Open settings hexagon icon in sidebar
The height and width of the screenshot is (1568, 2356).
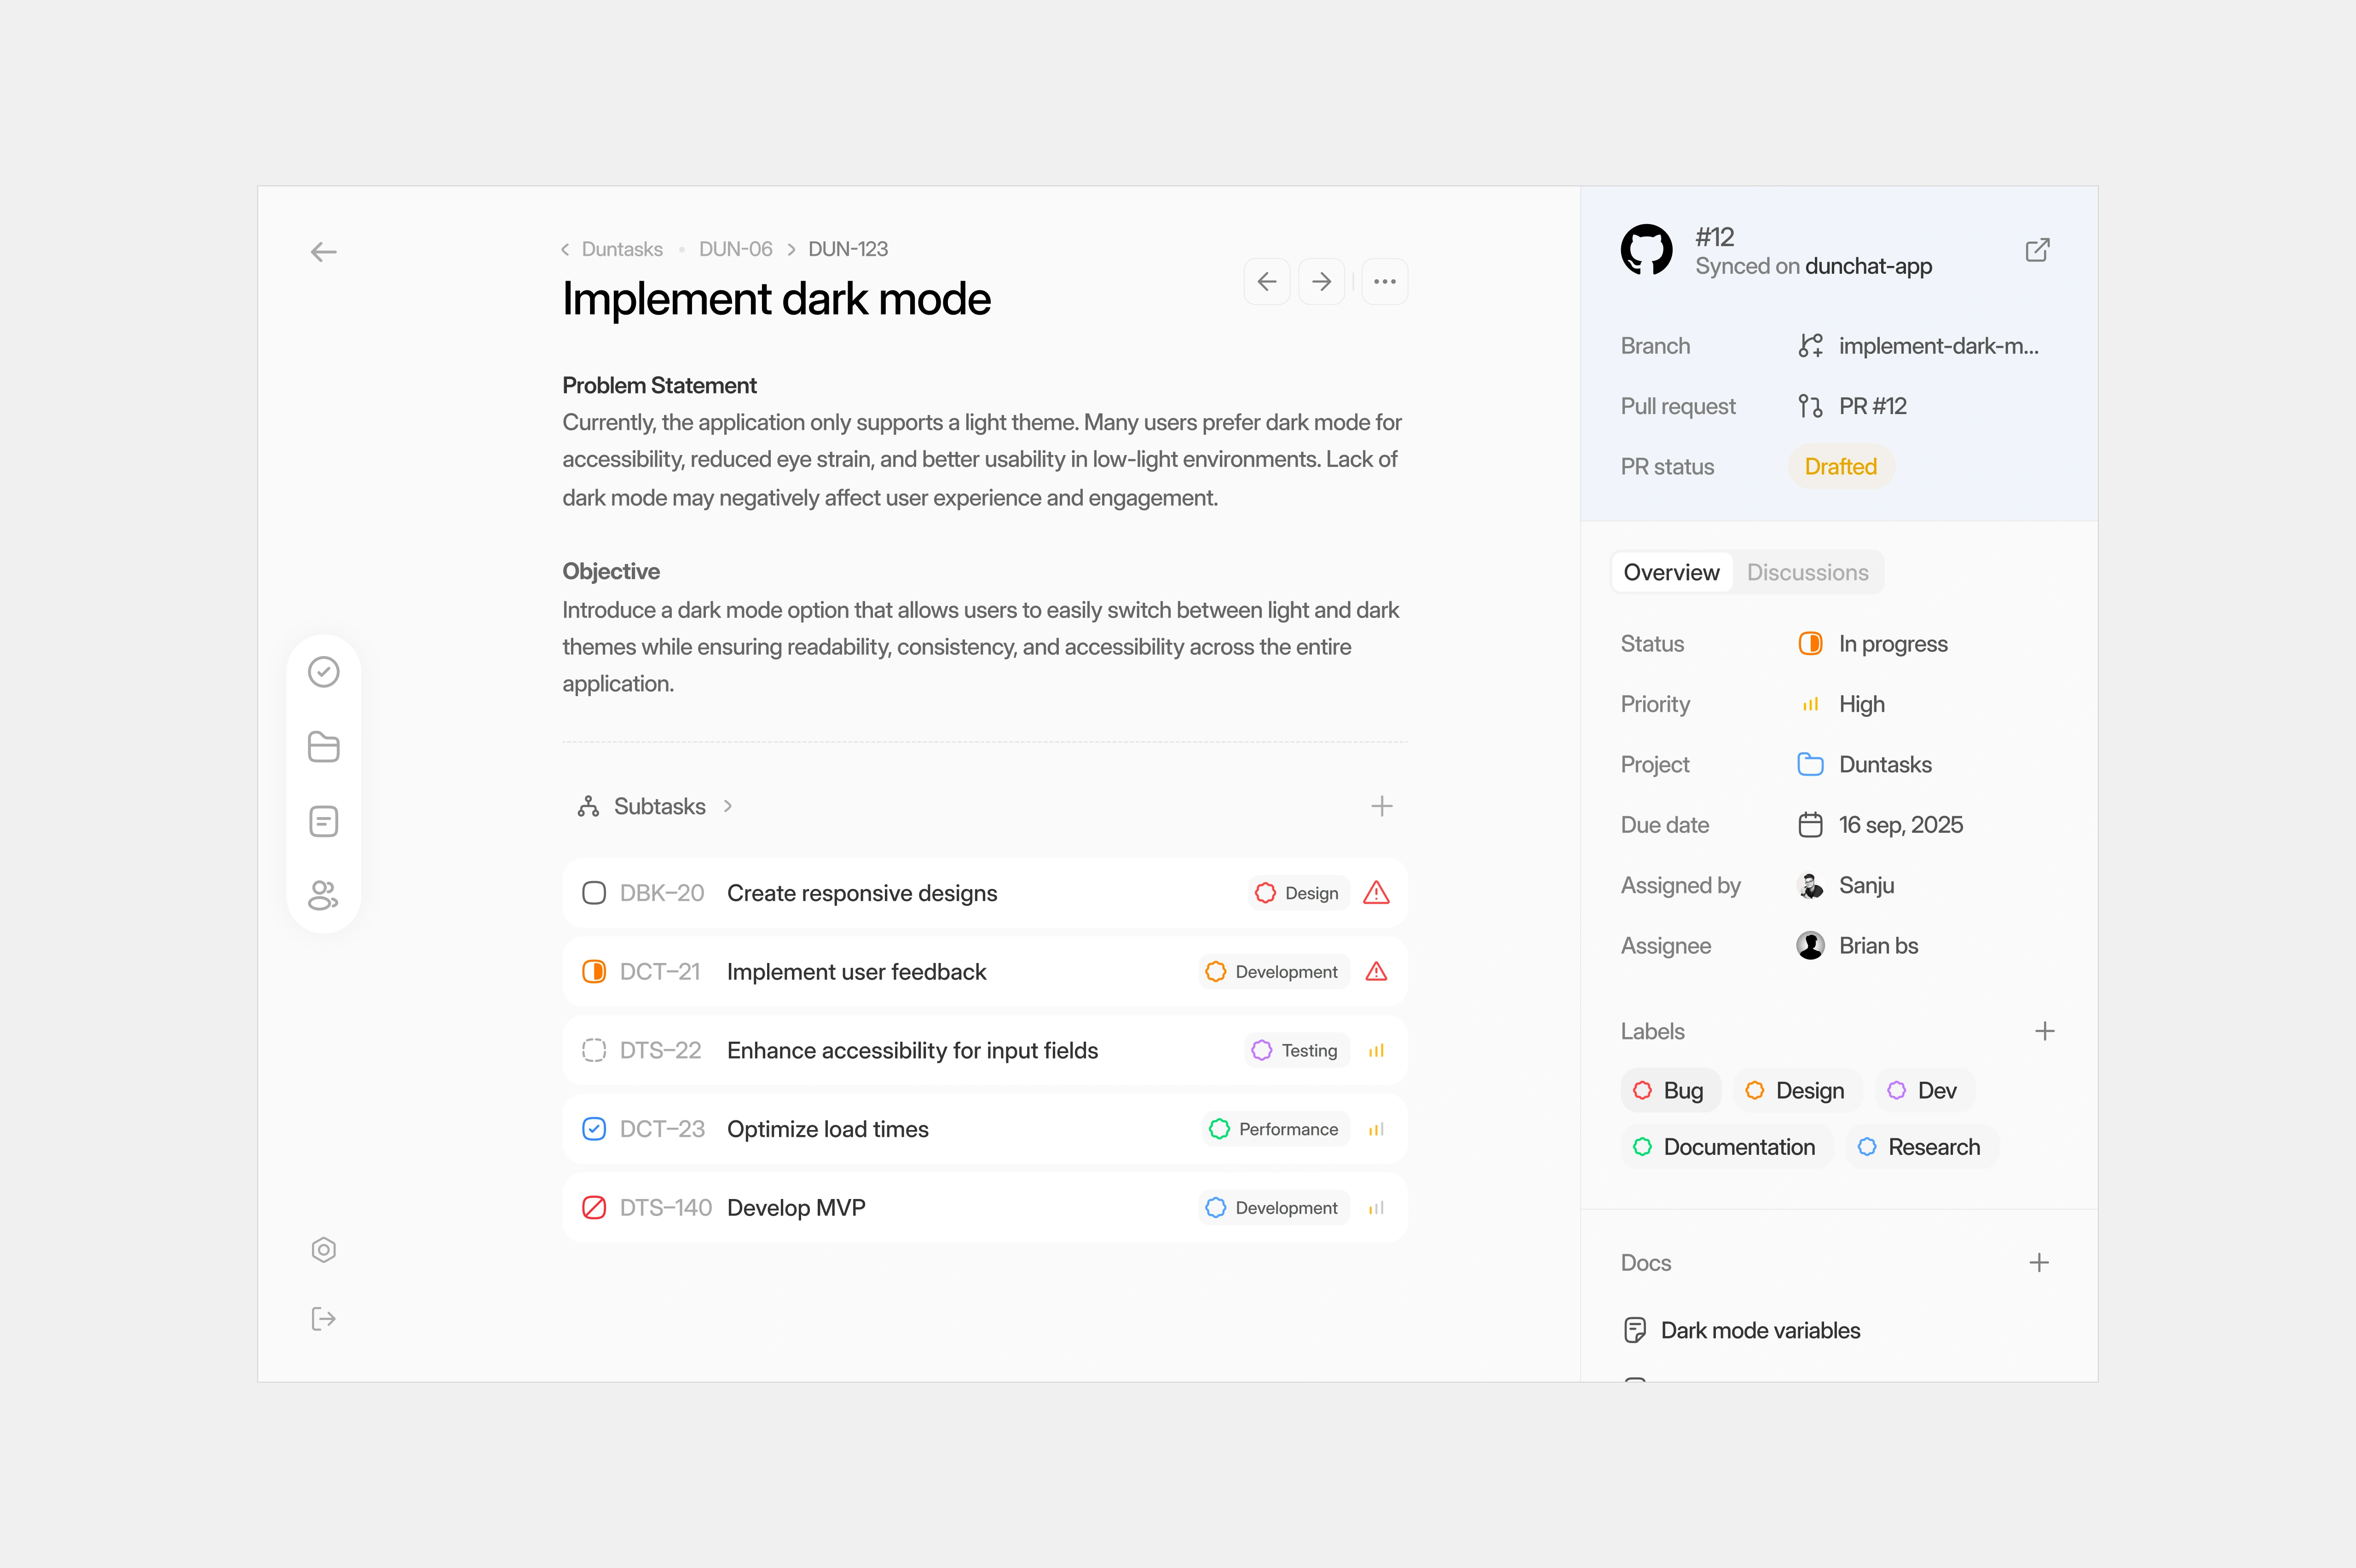tap(323, 1250)
